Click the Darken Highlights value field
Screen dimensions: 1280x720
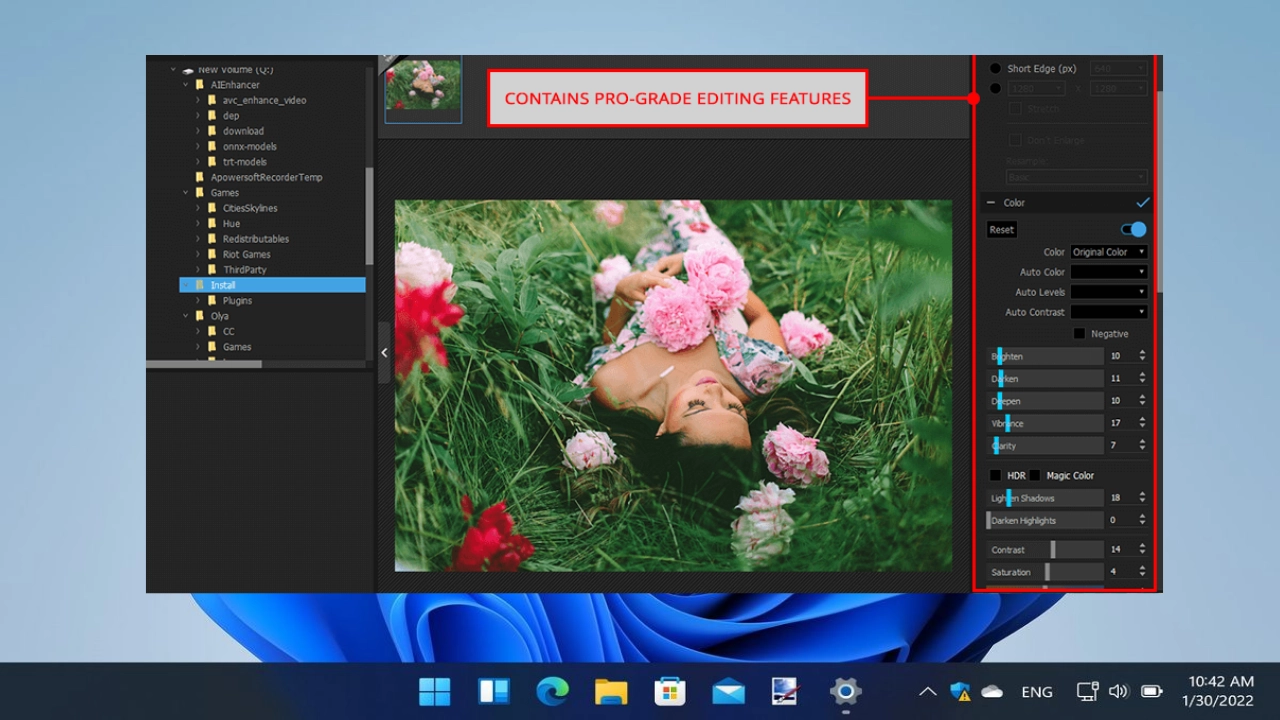point(1120,520)
